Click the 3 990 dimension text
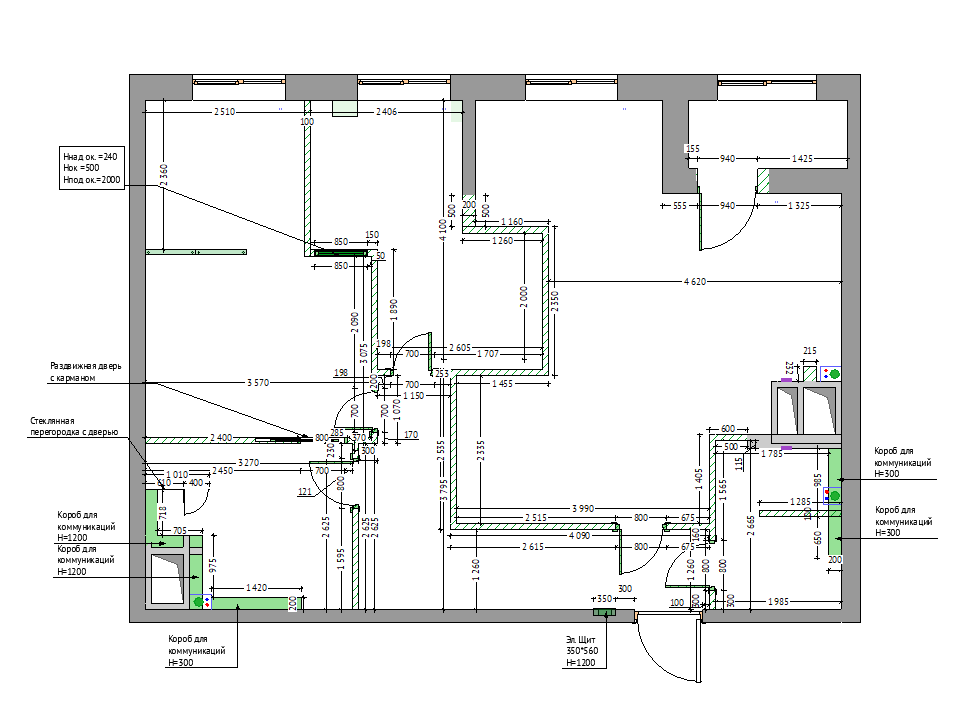The height and width of the screenshot is (713, 979). coord(583,509)
